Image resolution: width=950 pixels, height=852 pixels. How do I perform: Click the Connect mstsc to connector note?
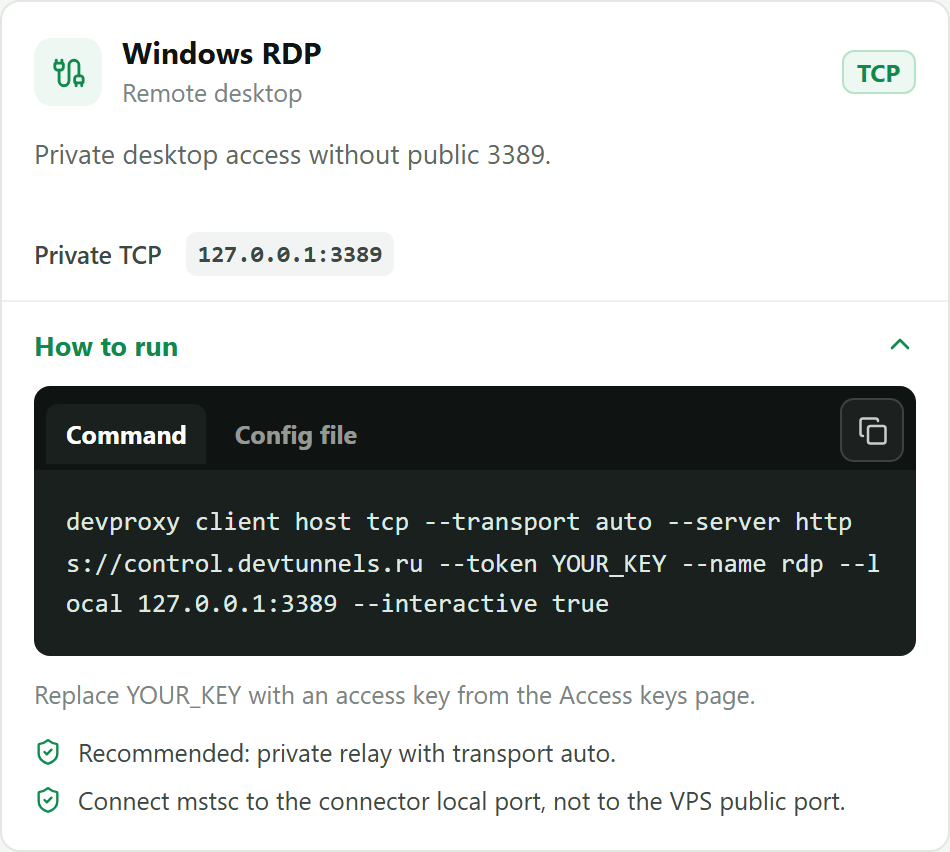point(462,801)
